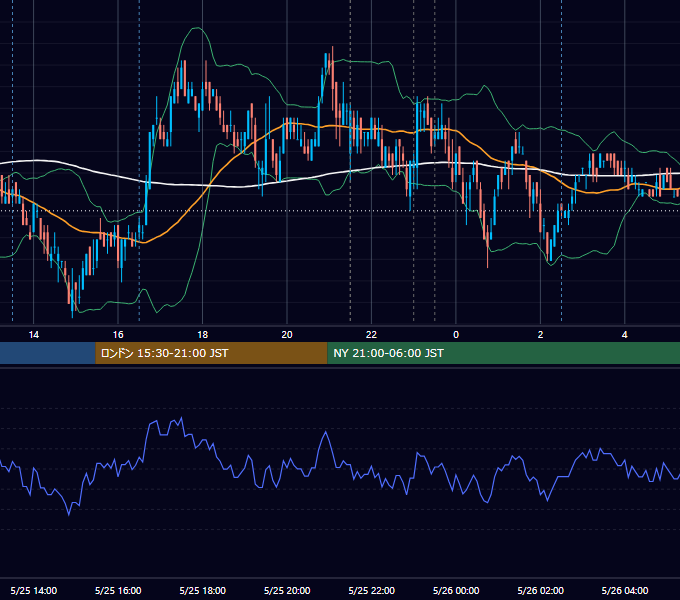Click the 18 hour label on price chart axis
Screen dimensions: 680x600
(203, 335)
